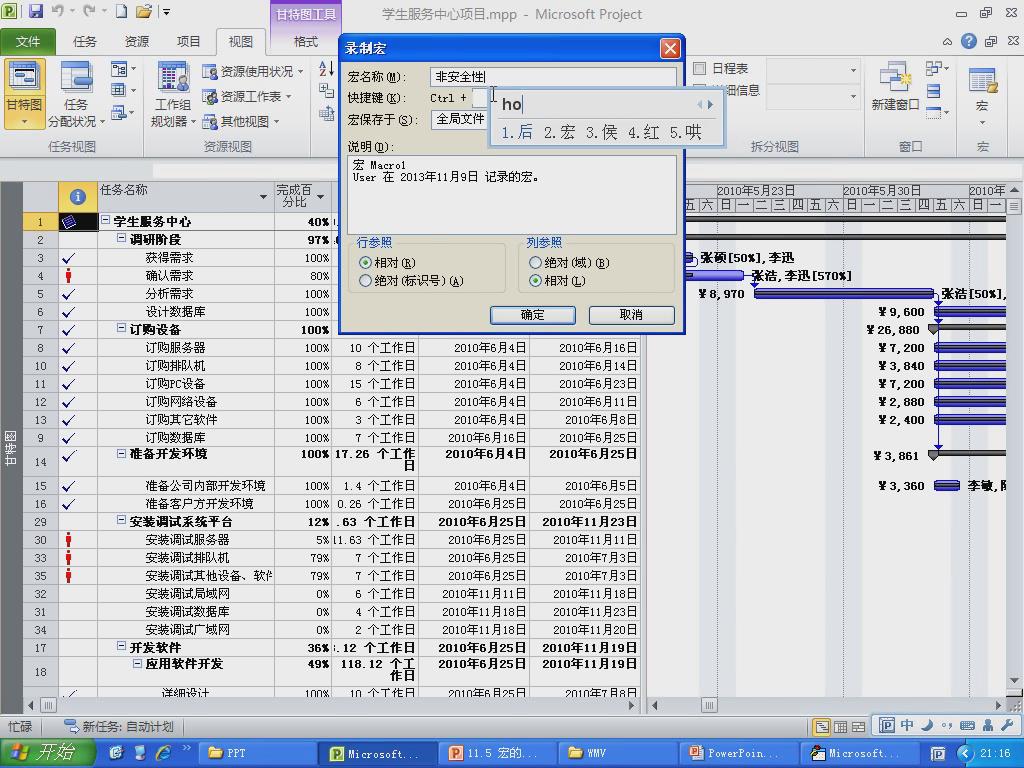Open the Other Views dropdown arrow
1024x768 pixels.
276,121
